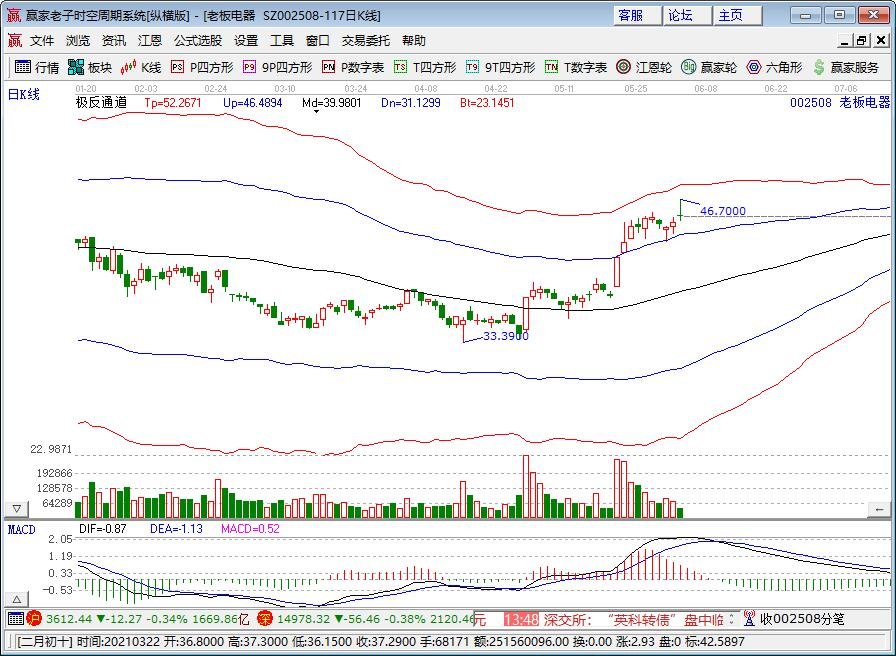Screen dimensions: 896x656
Task: Click the Bt=23.1451 value
Action: [487, 103]
